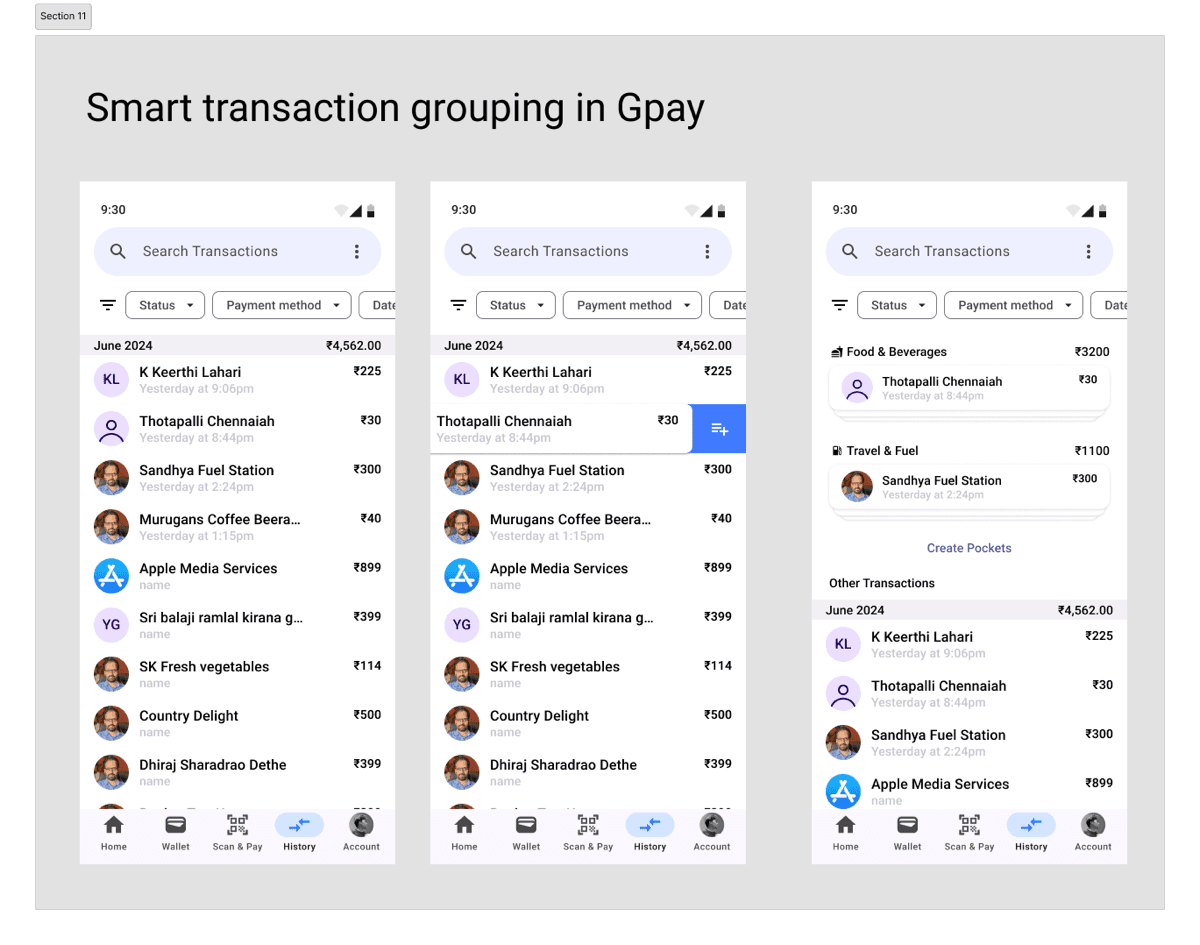The height and width of the screenshot is (945, 1200).
Task: Click Search Transactions field in third phone
Action: click(969, 251)
